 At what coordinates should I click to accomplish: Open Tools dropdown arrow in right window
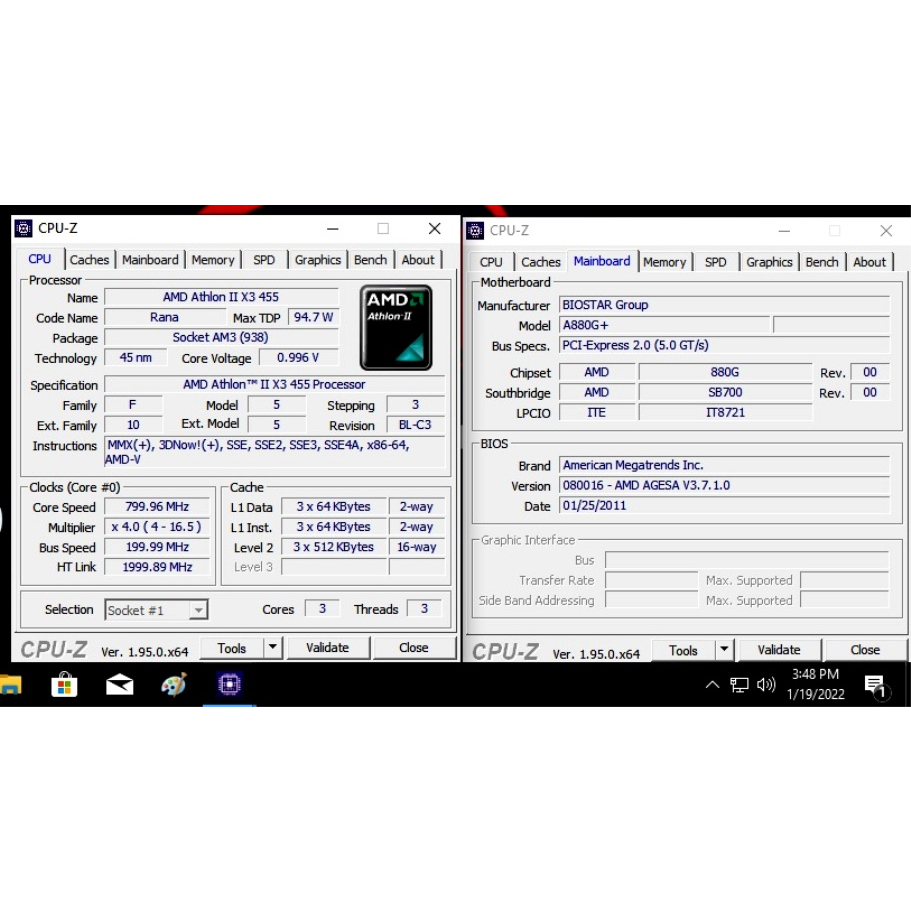pos(724,650)
